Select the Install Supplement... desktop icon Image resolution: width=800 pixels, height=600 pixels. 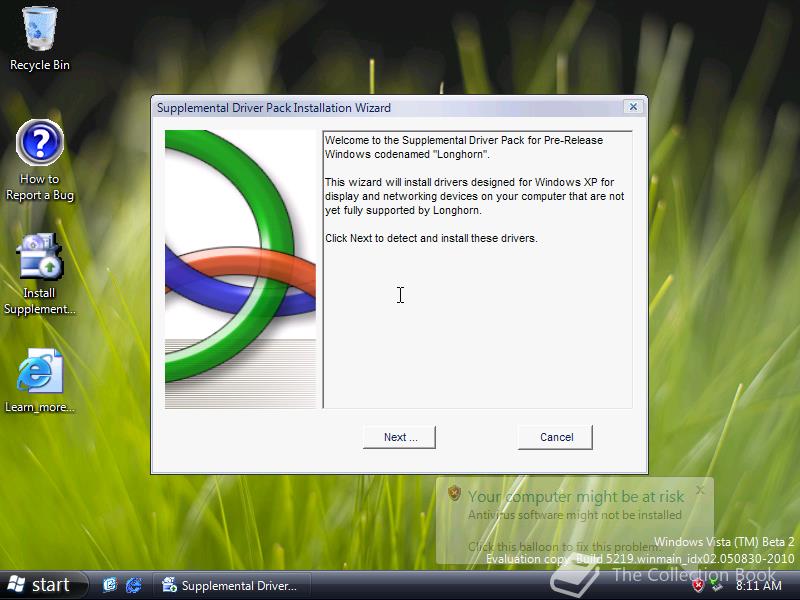coord(39,274)
